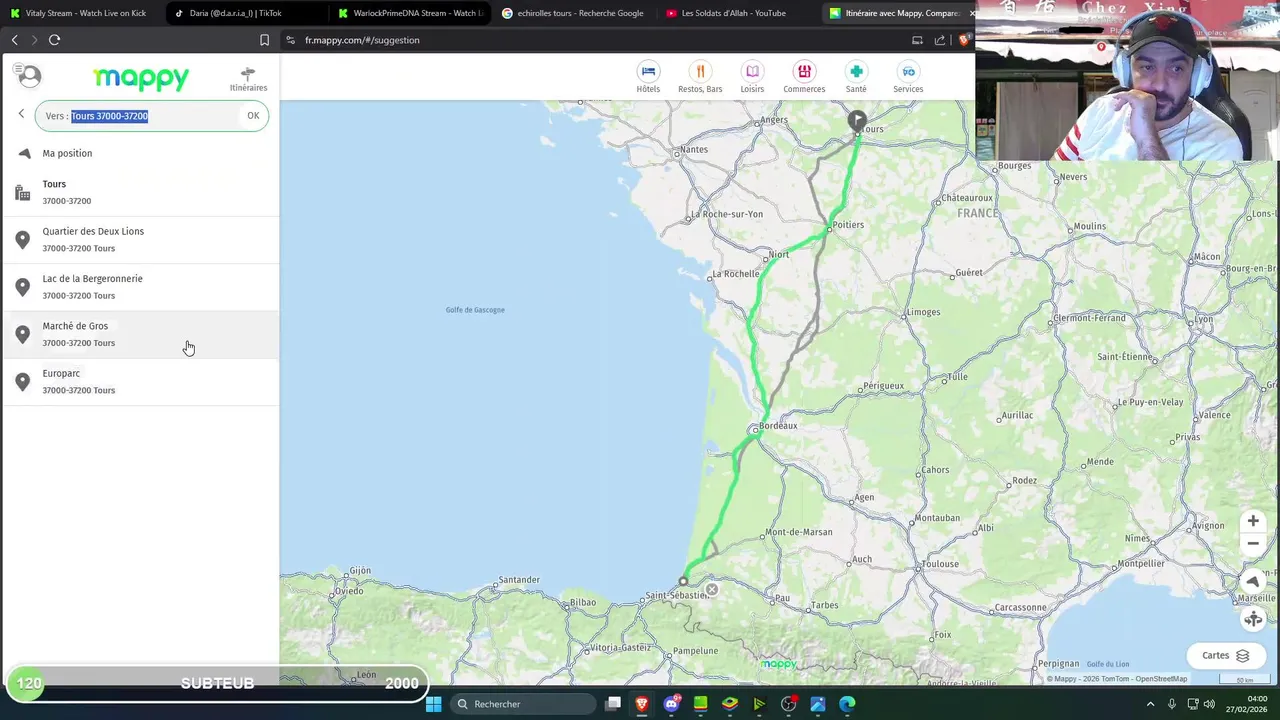1280x720 pixels.
Task: Open the Cartes layers selector
Action: tap(1225, 656)
